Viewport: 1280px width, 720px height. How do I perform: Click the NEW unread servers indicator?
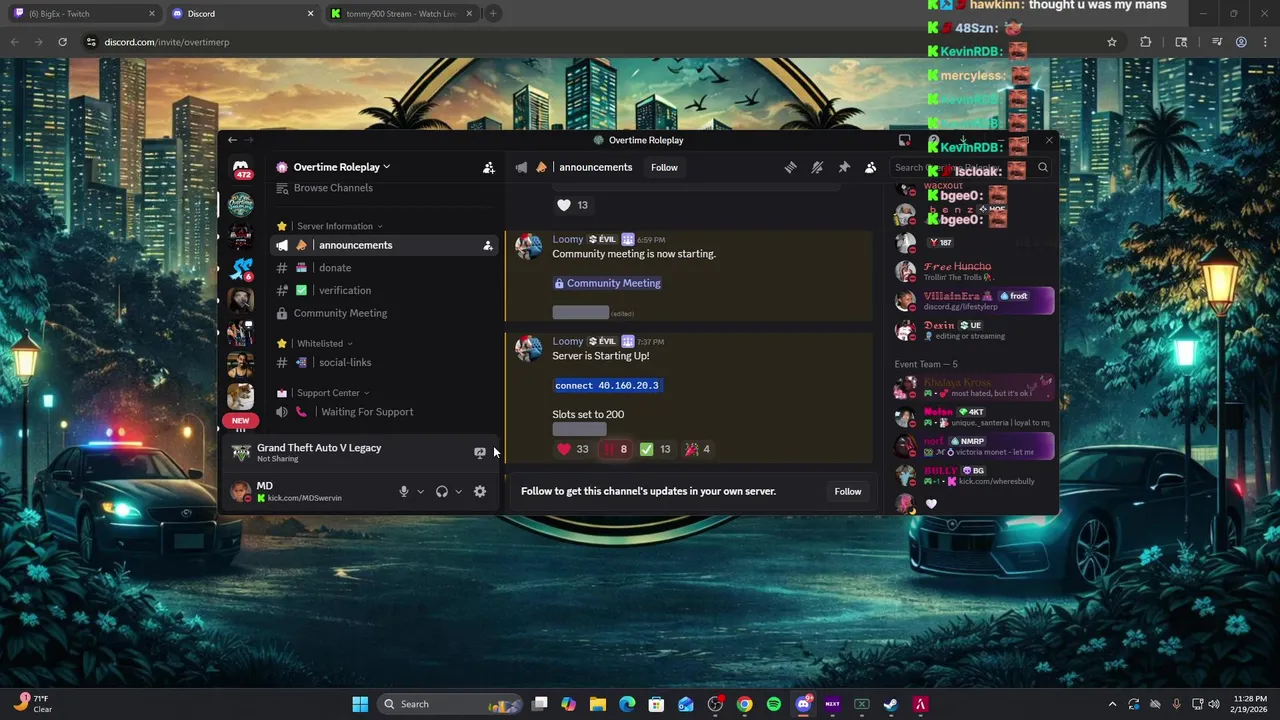pos(240,421)
